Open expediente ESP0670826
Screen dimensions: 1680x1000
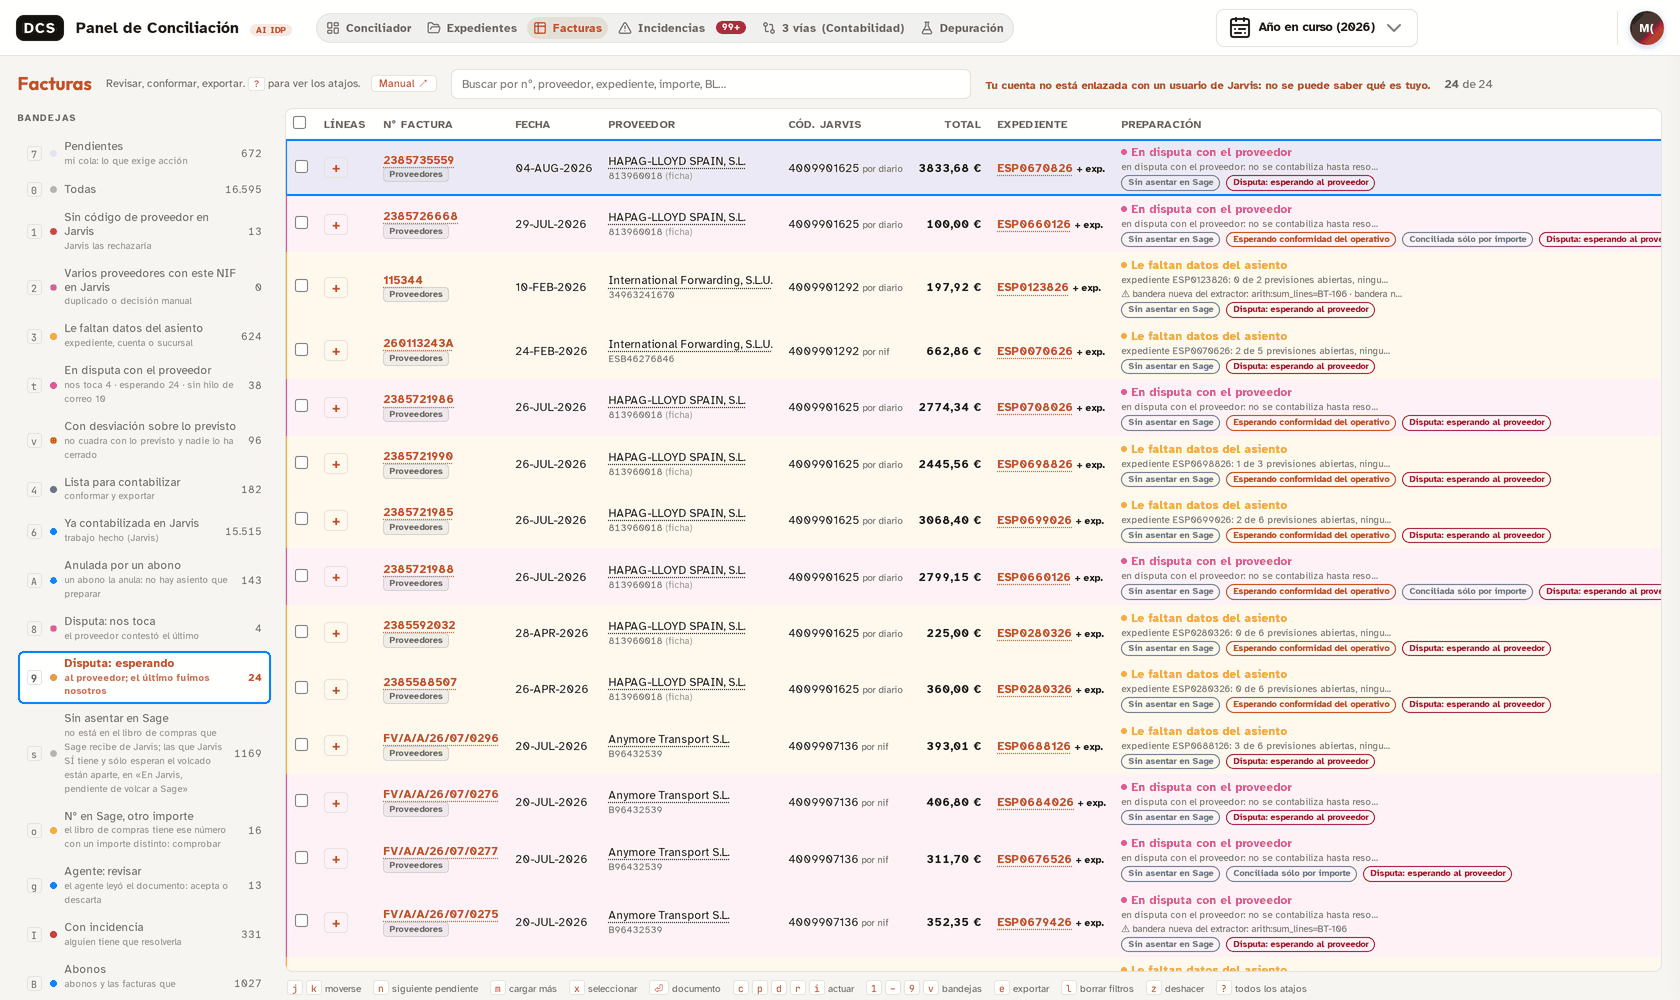click(1034, 168)
